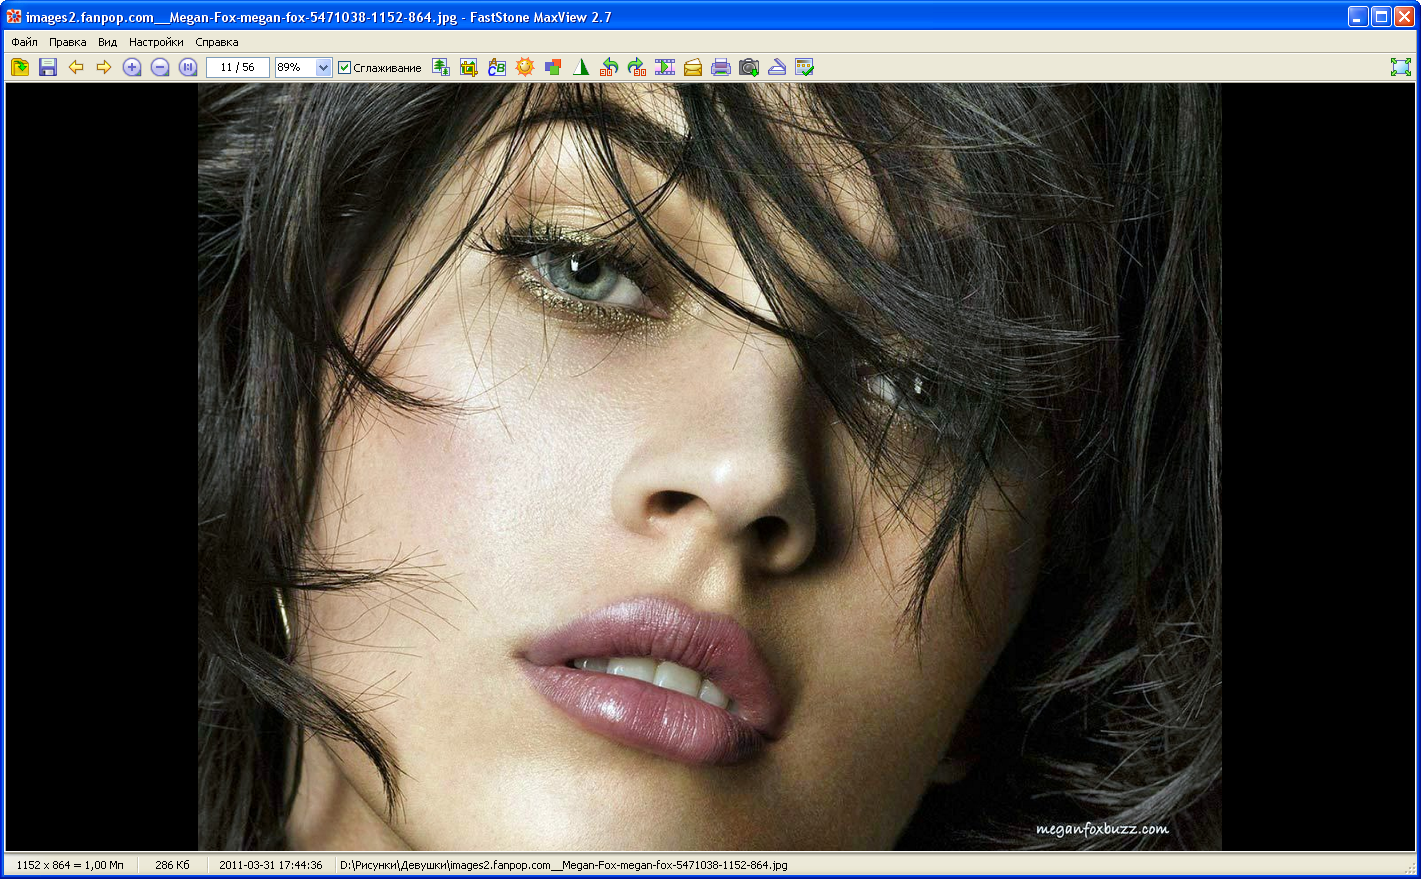
Task: Click date 2011-03-31 17:44:36 in status bar
Action: 271,865
